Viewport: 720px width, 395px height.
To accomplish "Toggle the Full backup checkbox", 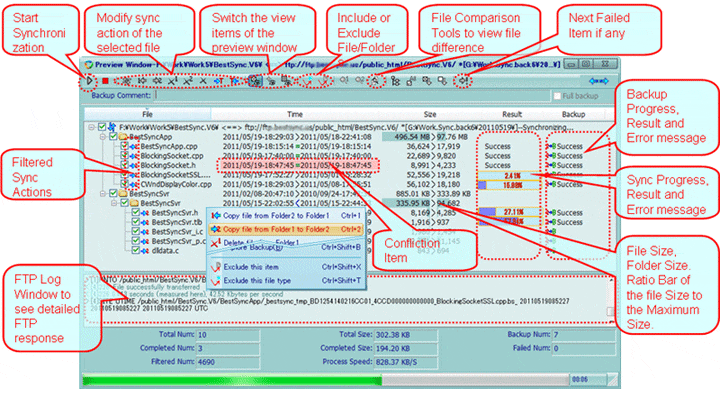I will point(557,96).
